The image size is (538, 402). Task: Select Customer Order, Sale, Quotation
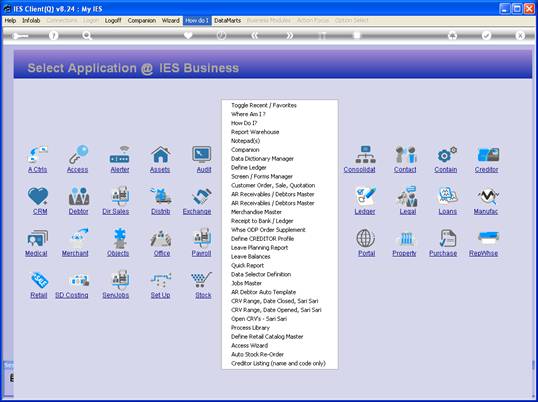pos(273,186)
